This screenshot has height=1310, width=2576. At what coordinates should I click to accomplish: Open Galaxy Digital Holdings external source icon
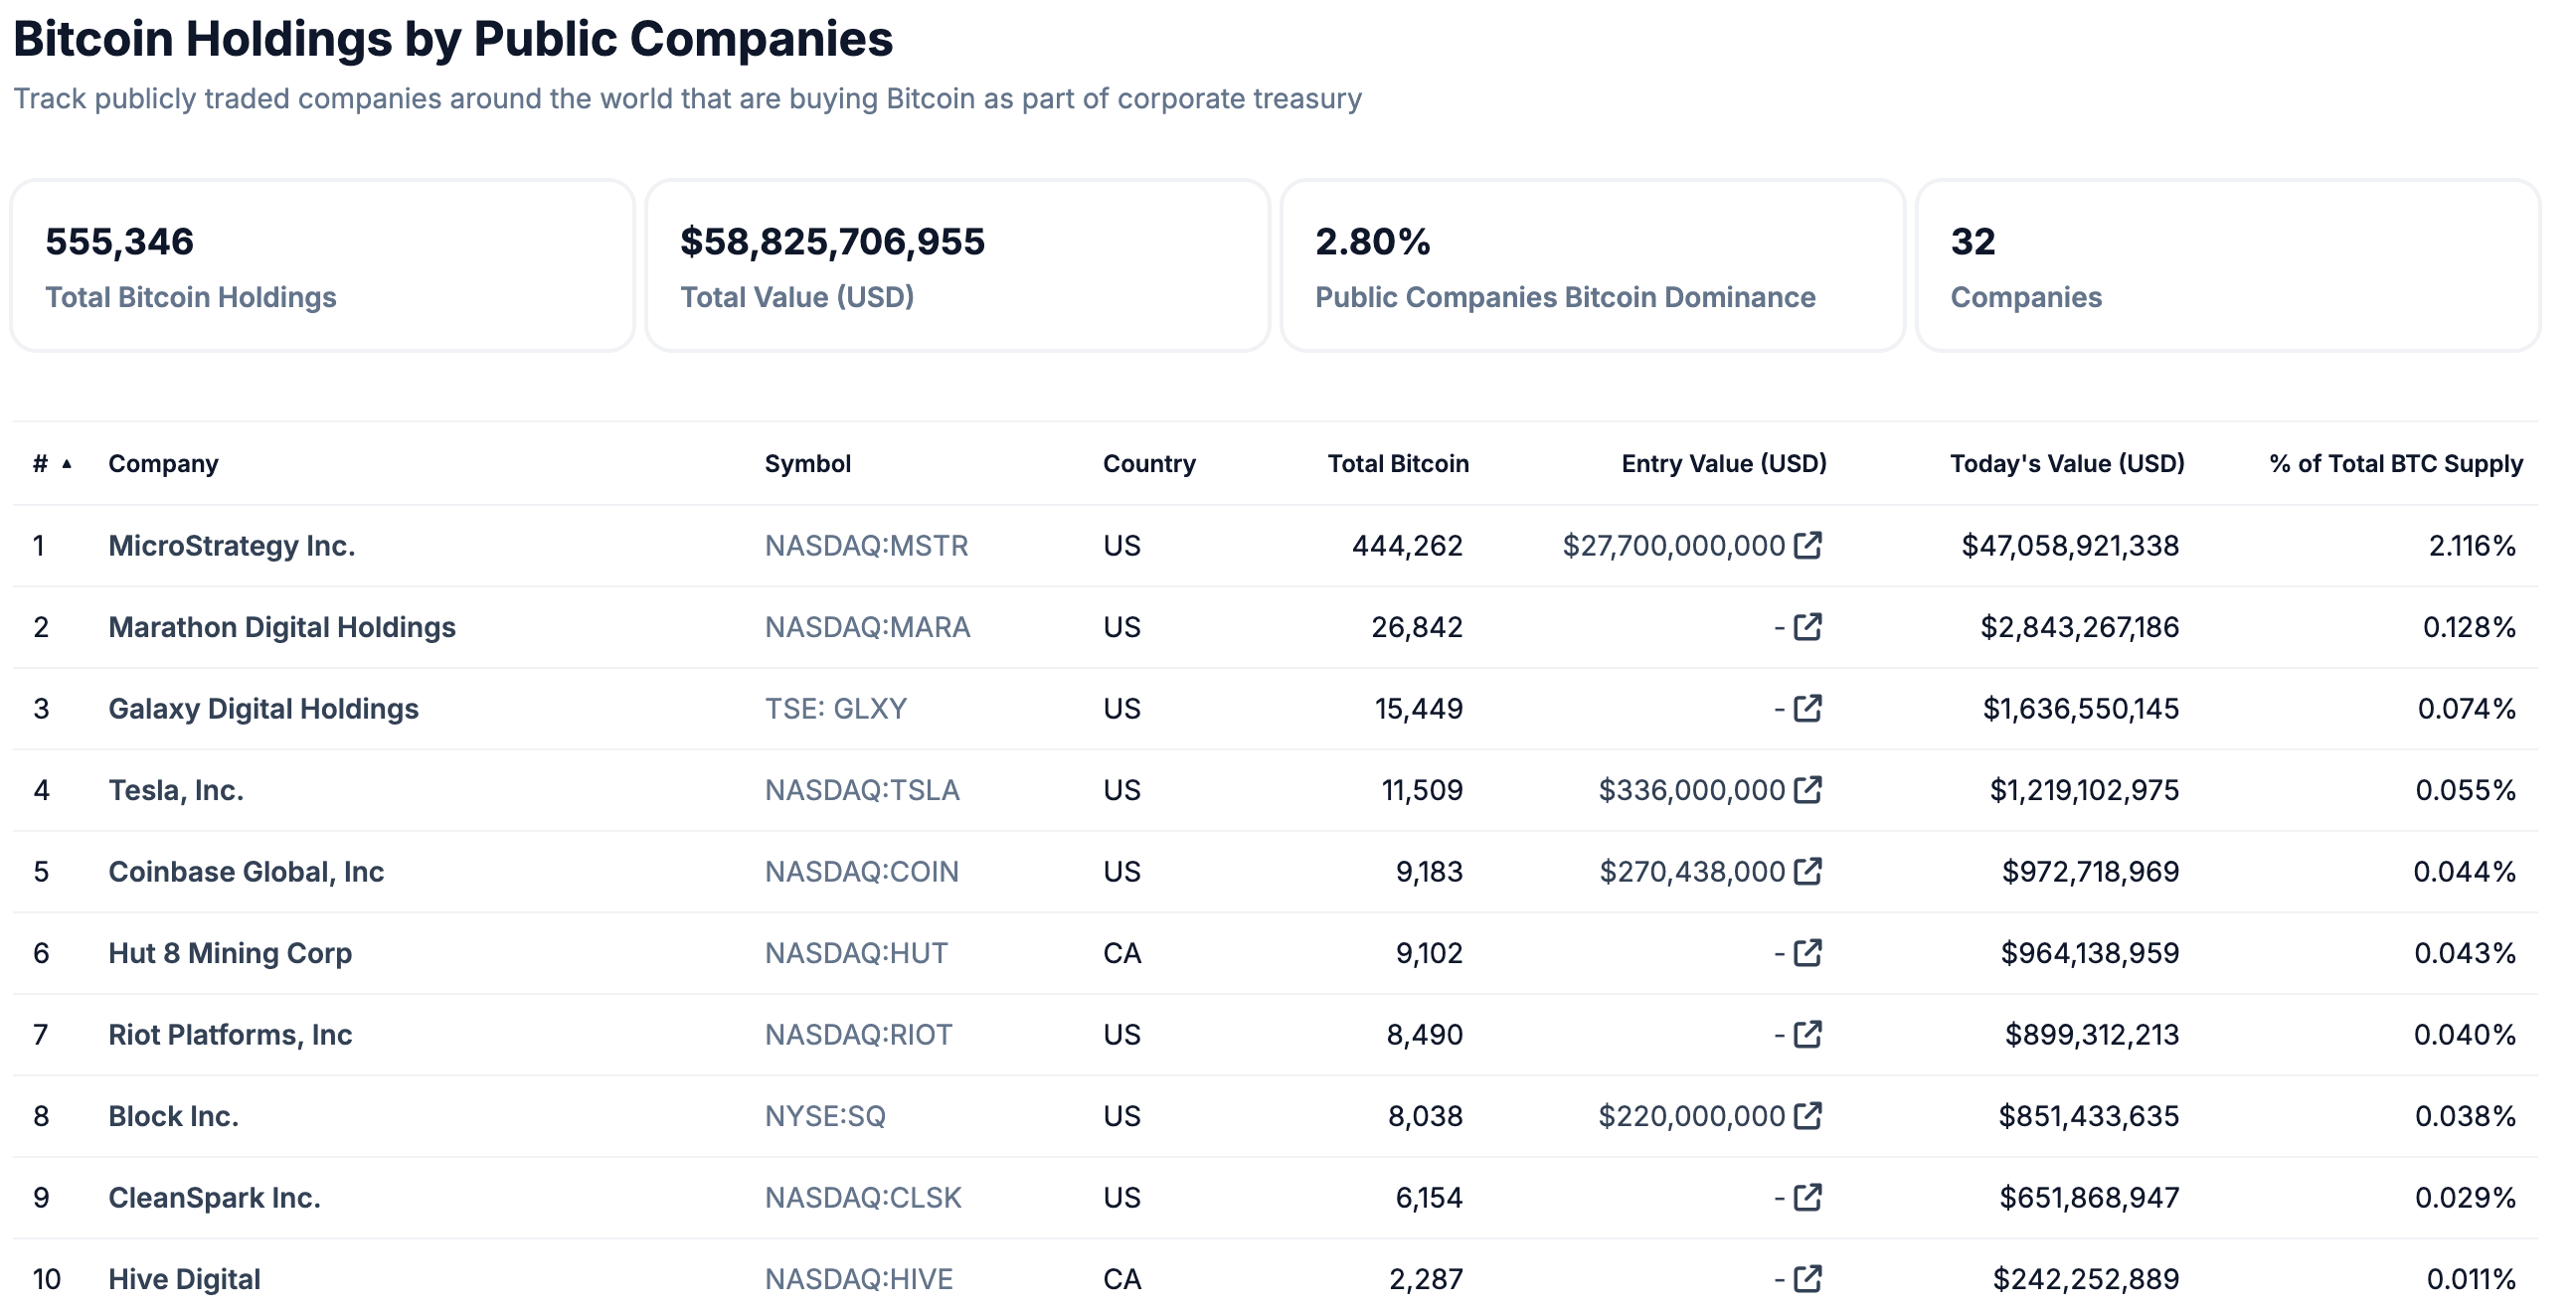point(1807,708)
